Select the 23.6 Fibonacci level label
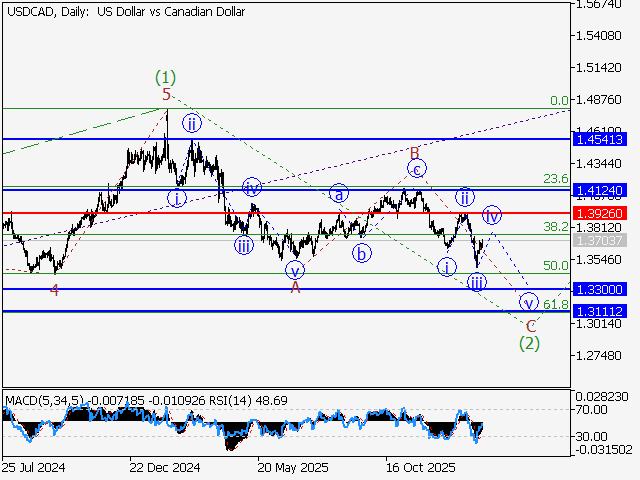Screen dimensions: 640x480 pos(556,178)
